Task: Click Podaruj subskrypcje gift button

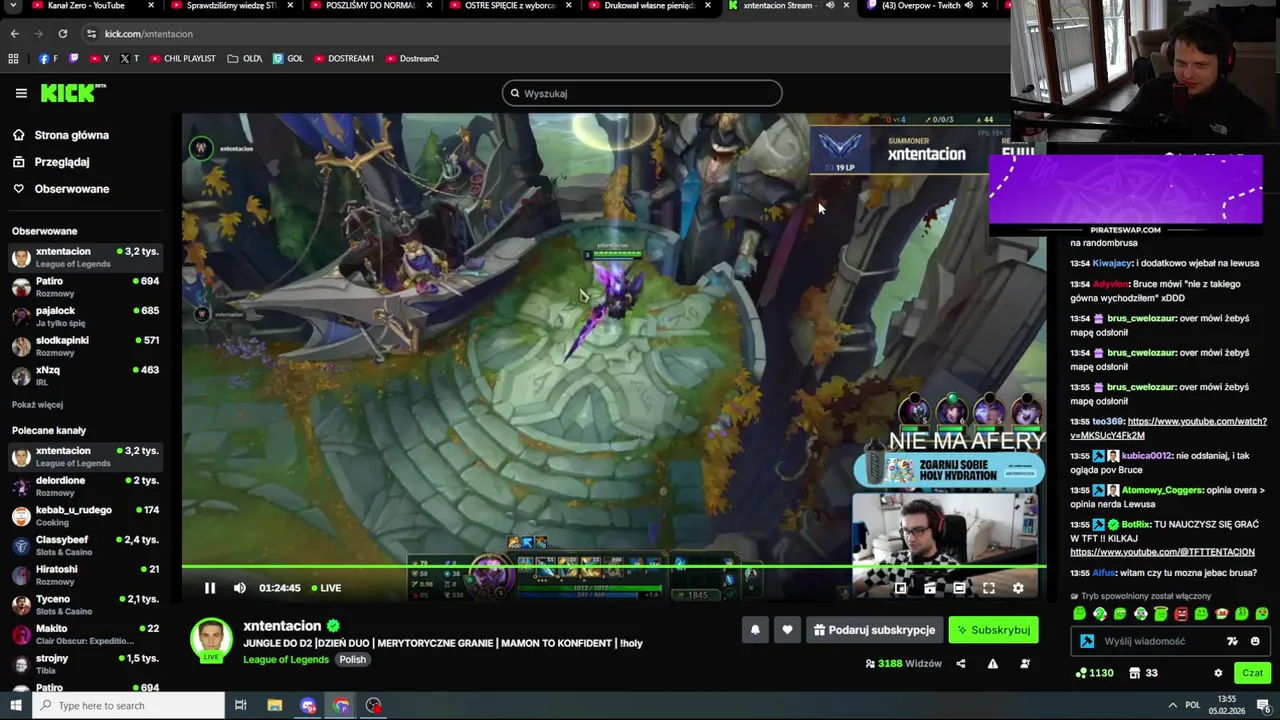Action: click(x=874, y=630)
